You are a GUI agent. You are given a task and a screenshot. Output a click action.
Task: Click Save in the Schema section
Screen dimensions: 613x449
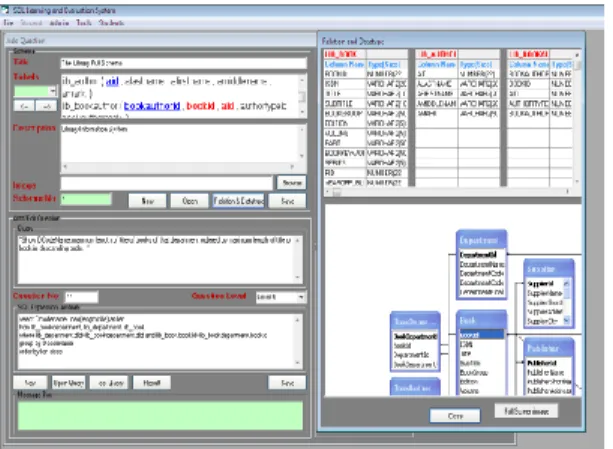[x=287, y=201]
